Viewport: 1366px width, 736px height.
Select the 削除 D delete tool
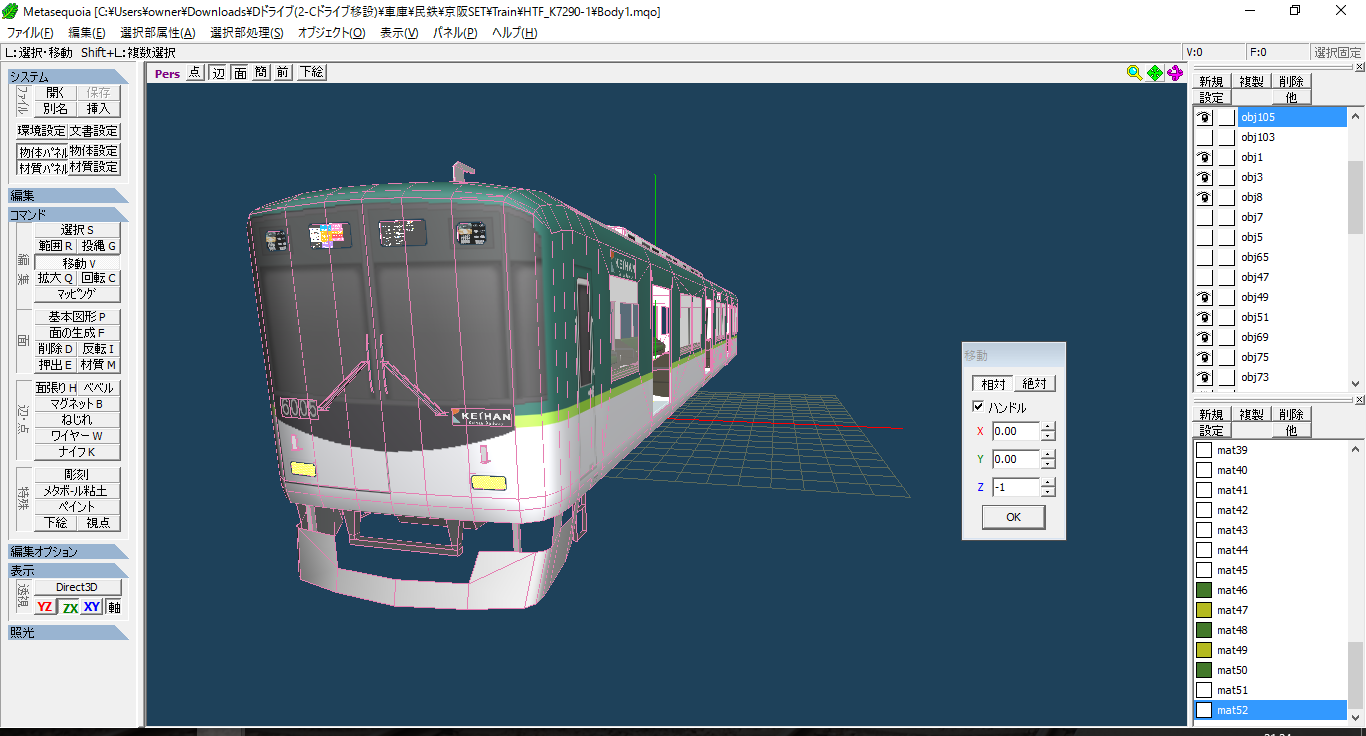(x=56, y=349)
